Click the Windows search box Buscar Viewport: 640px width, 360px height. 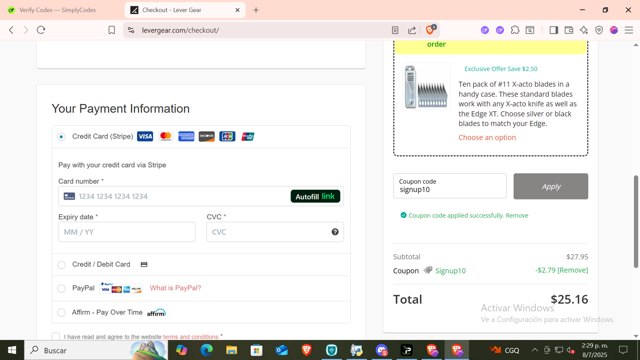96,350
